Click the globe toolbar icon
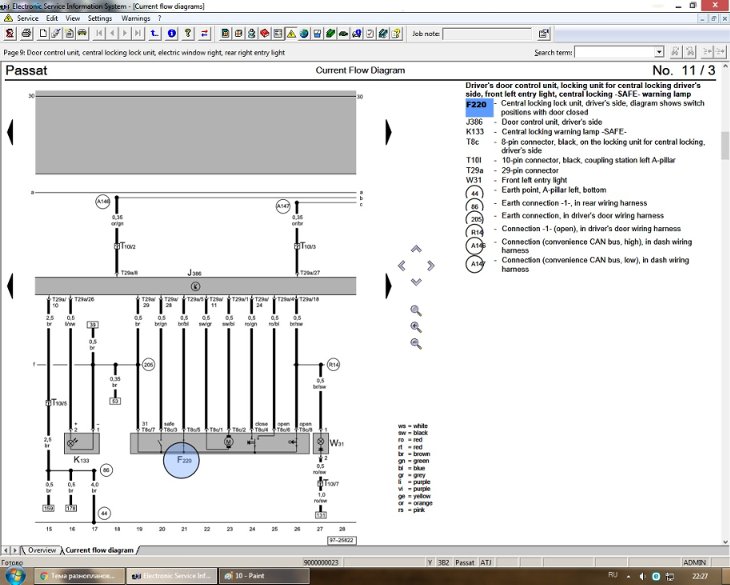Screen dimensions: 730x585 (304, 34)
